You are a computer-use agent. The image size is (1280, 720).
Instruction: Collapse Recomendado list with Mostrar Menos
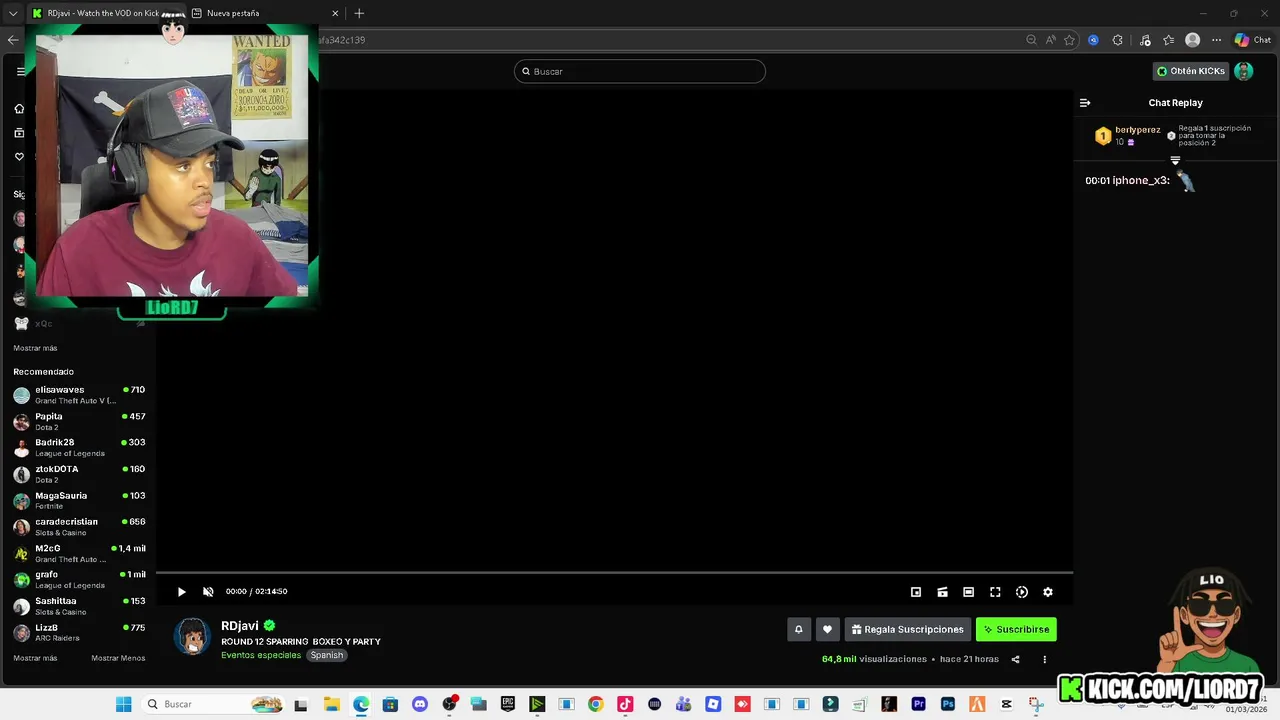(x=118, y=658)
